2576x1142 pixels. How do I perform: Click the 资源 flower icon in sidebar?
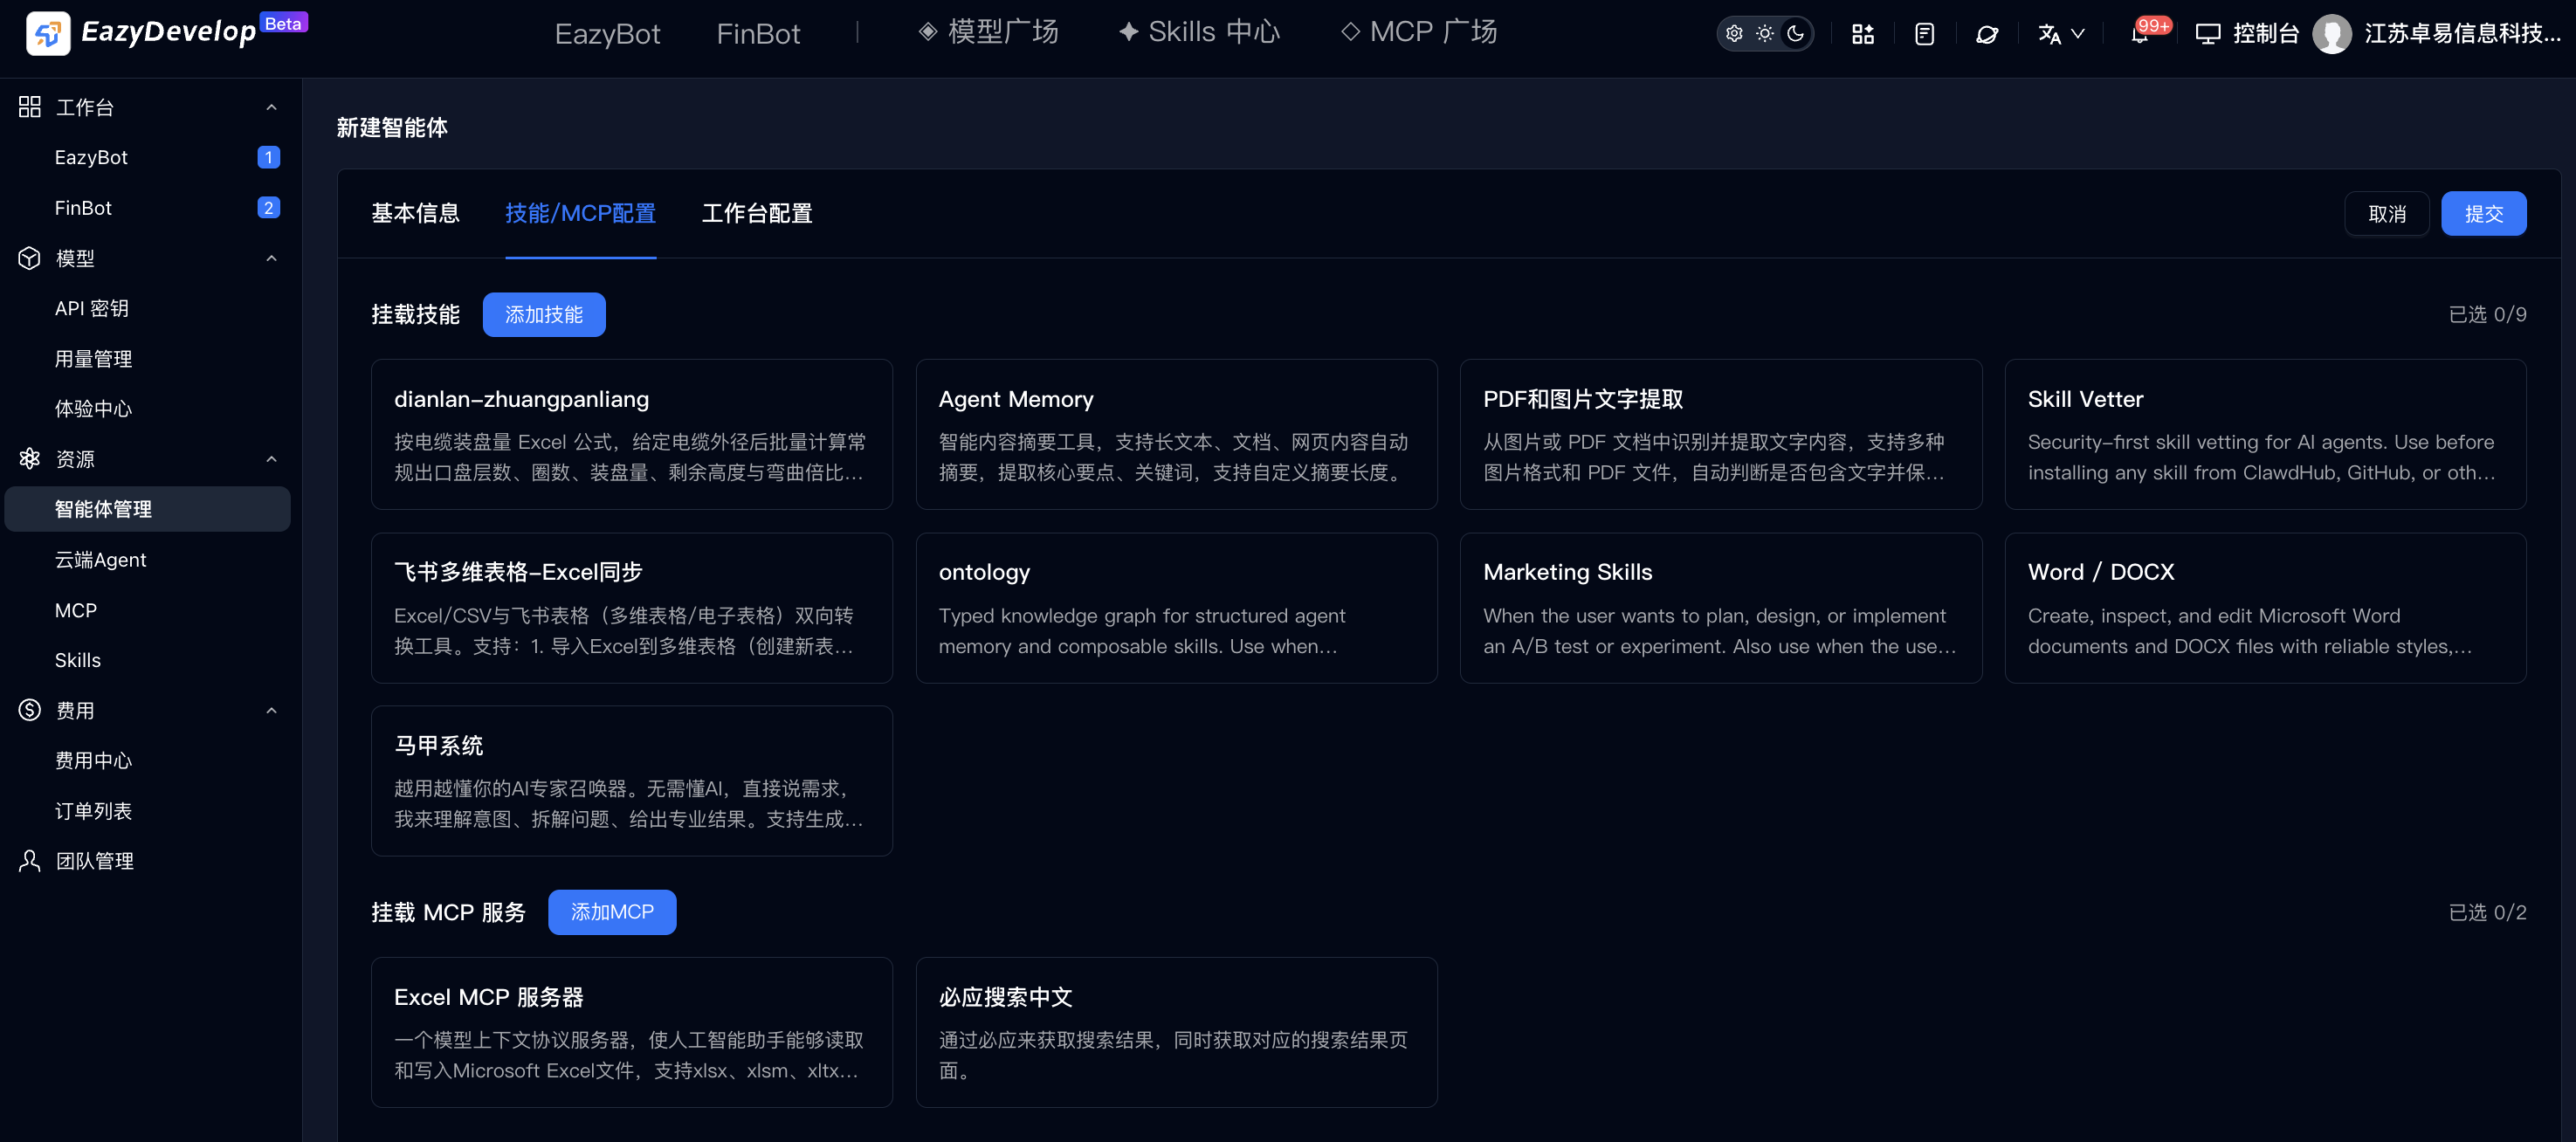pos(30,459)
